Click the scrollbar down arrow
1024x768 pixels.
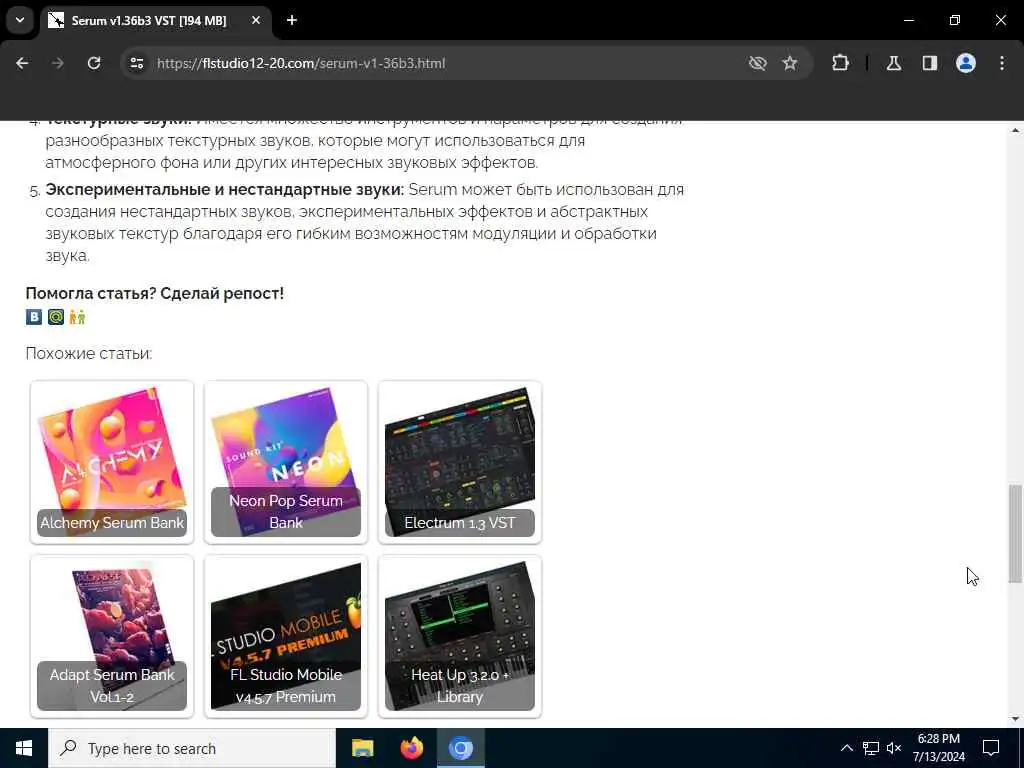(1014, 719)
